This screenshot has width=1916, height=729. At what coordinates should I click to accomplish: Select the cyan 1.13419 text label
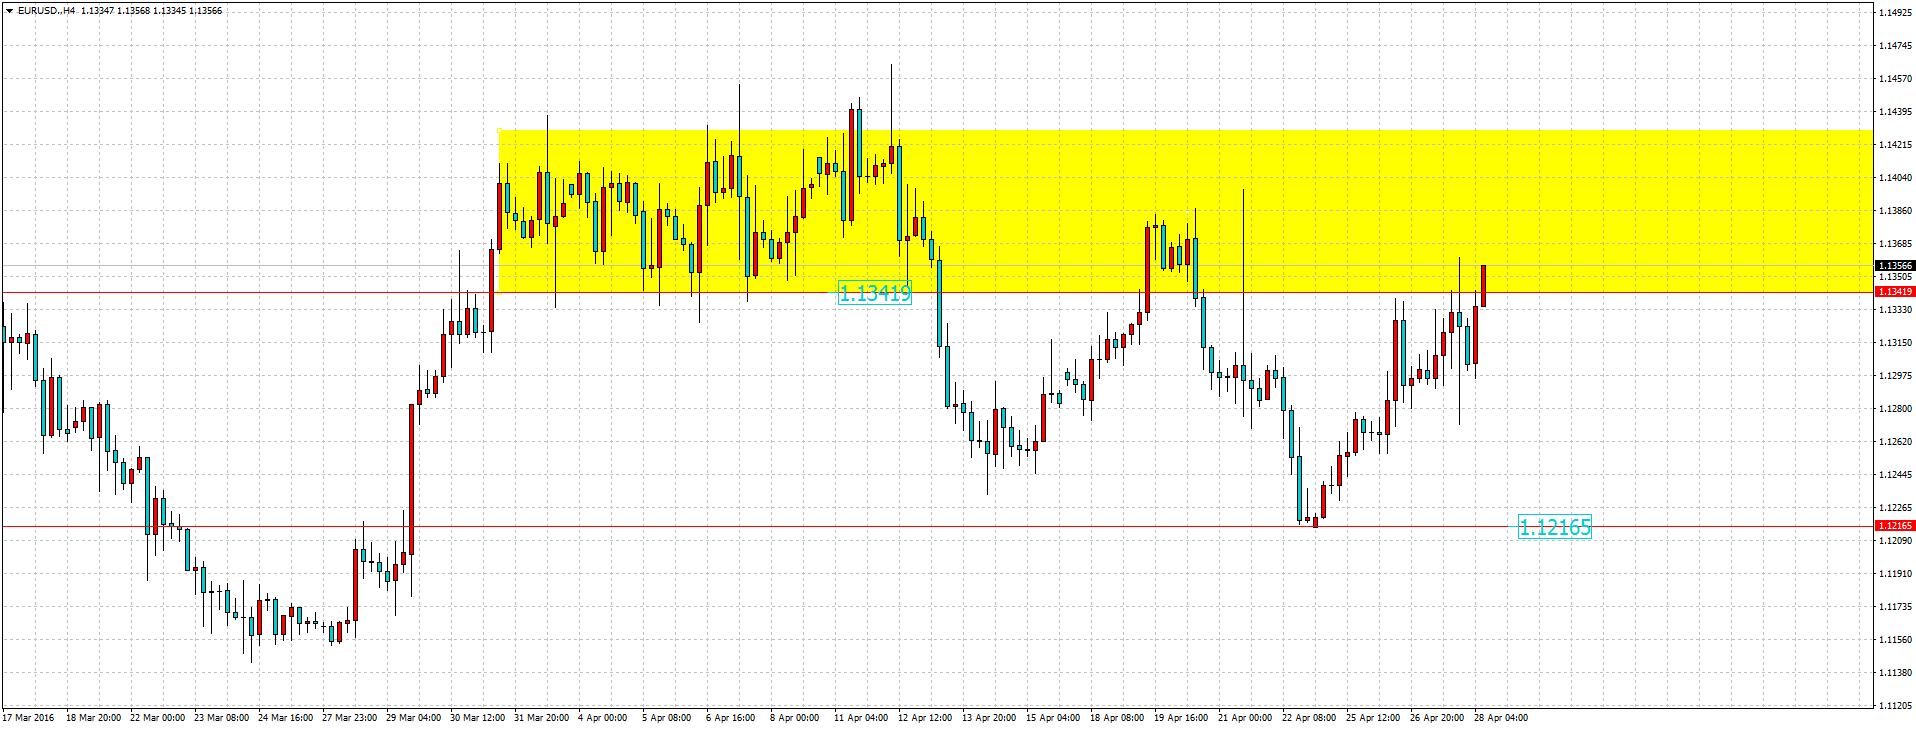(x=874, y=293)
